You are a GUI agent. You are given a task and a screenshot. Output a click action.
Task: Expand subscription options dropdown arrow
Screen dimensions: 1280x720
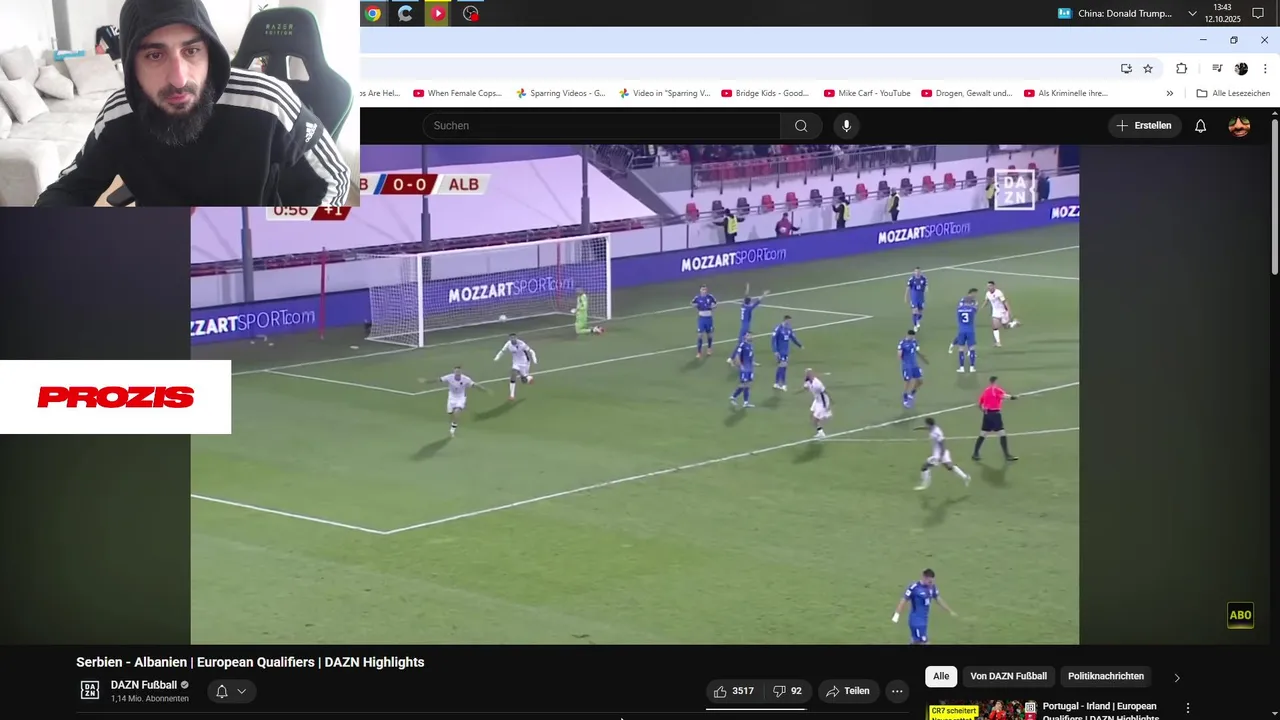pos(242,691)
